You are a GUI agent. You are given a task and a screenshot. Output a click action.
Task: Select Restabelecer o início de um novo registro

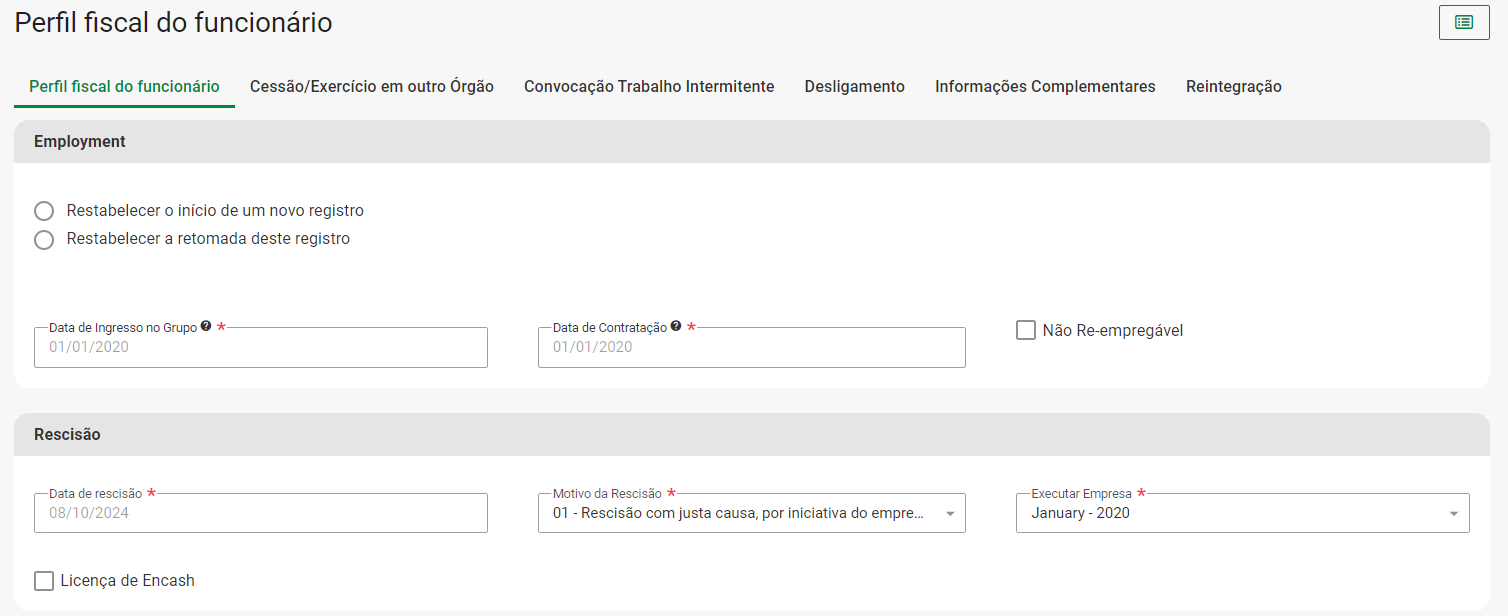click(44, 211)
